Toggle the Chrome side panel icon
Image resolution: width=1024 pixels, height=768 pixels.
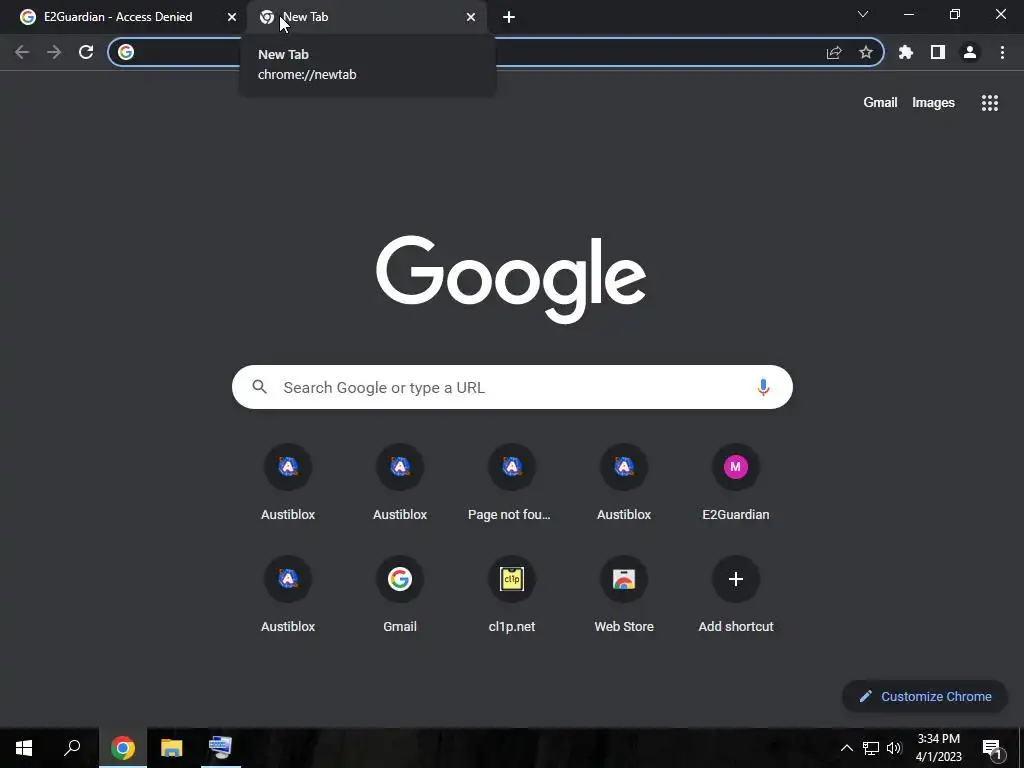tap(938, 52)
